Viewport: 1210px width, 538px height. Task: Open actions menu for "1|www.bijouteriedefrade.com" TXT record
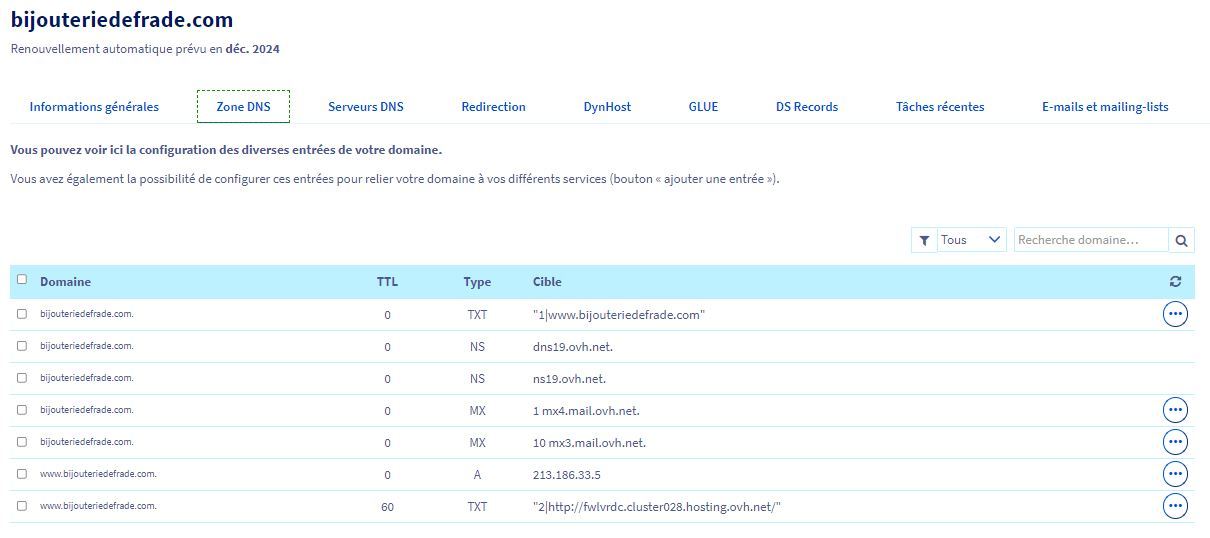(x=1175, y=314)
